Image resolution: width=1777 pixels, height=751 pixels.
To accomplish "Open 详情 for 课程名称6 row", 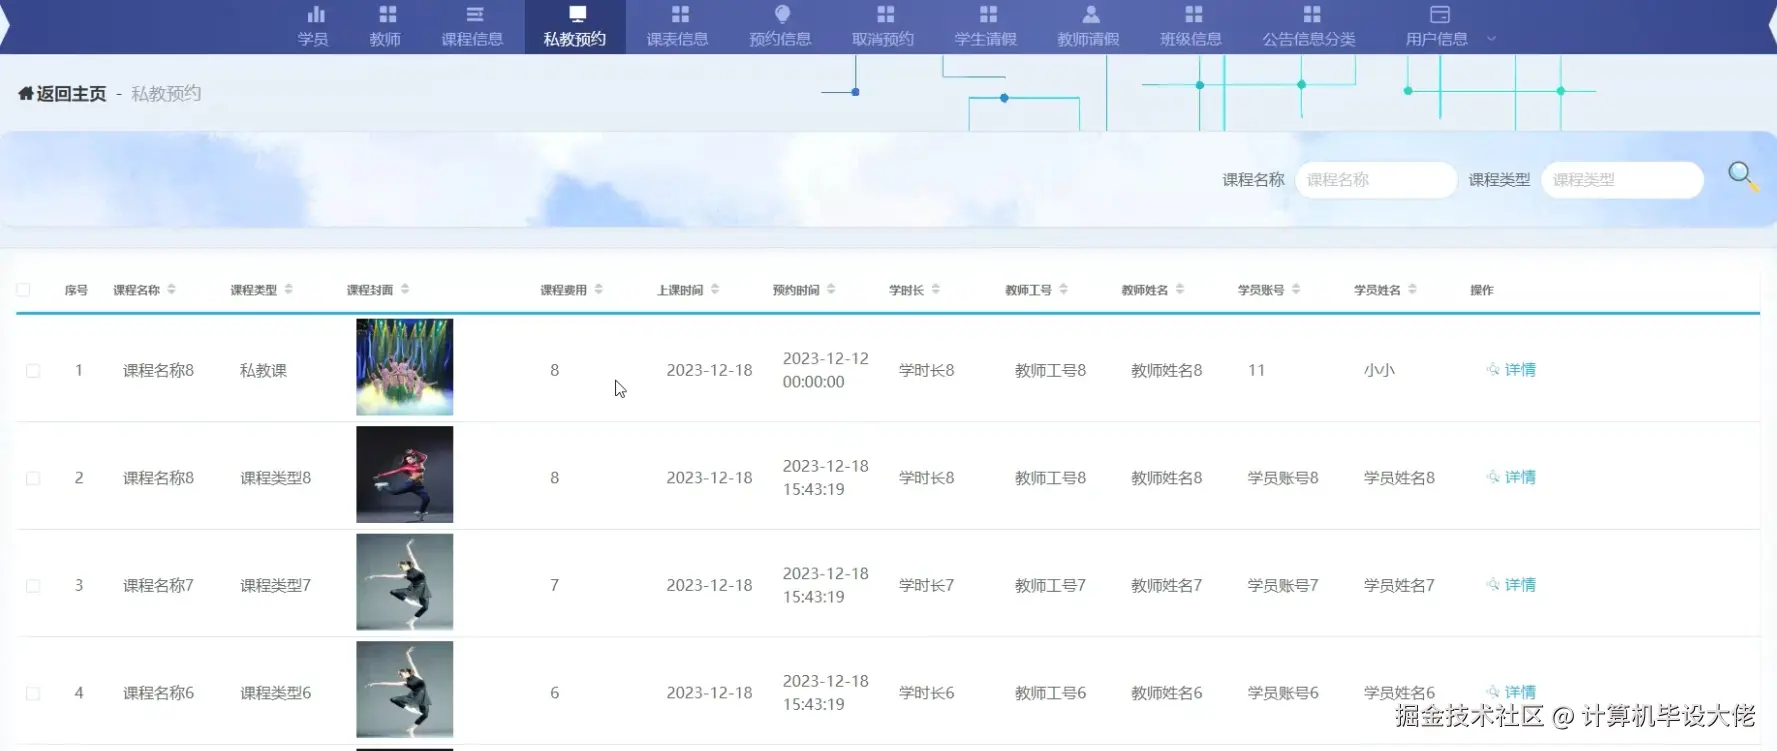I will [x=1511, y=692].
